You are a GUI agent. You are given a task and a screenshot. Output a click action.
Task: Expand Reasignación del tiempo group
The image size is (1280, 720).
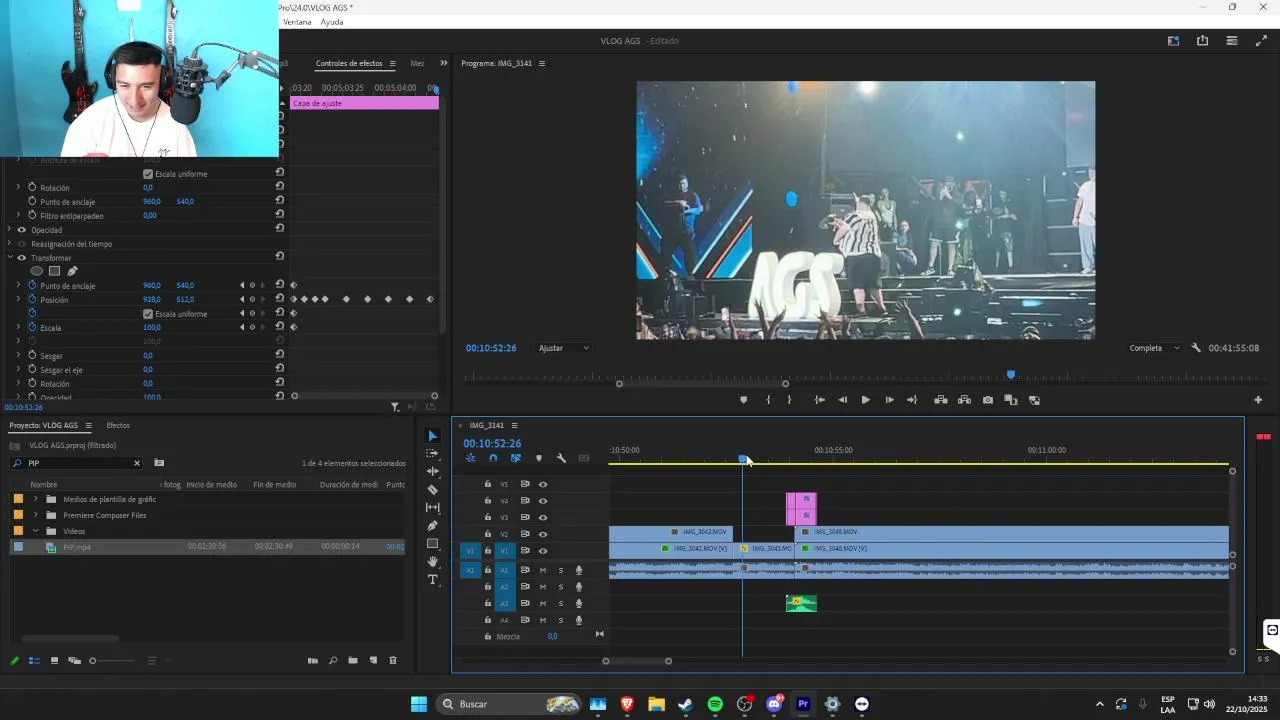click(10, 244)
